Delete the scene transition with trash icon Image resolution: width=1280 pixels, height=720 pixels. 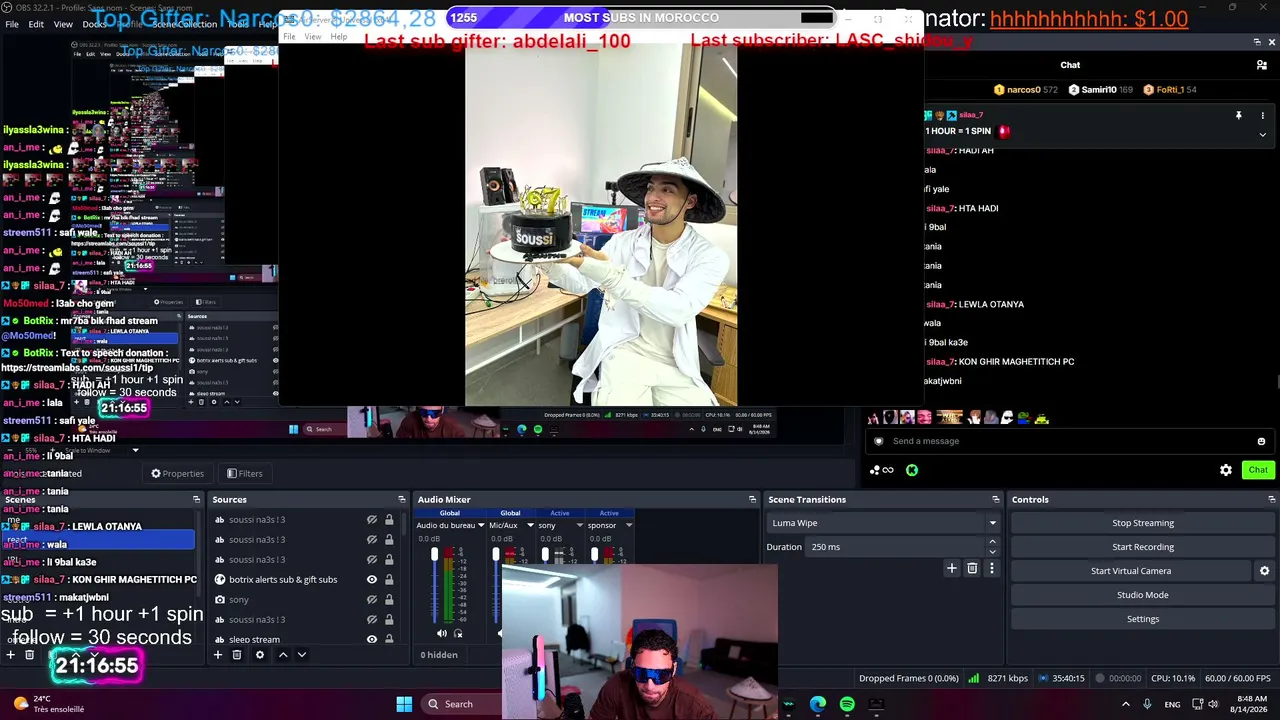pos(972,568)
